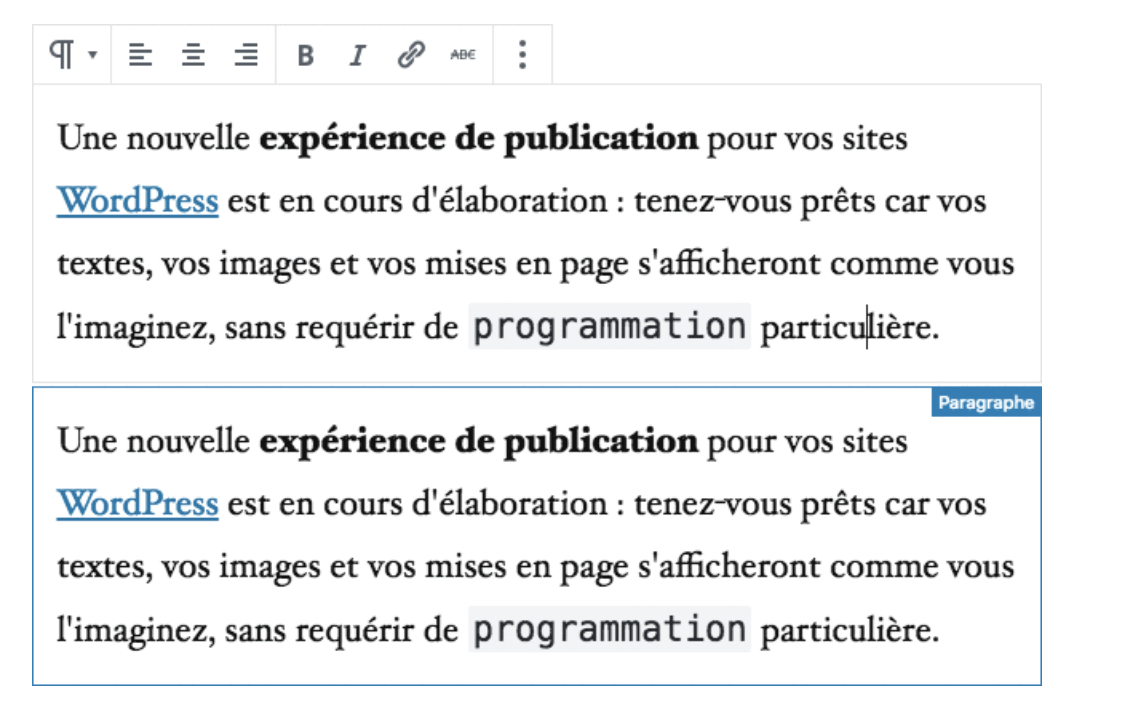Click WordPress link in the bottom paragraph

(137, 505)
